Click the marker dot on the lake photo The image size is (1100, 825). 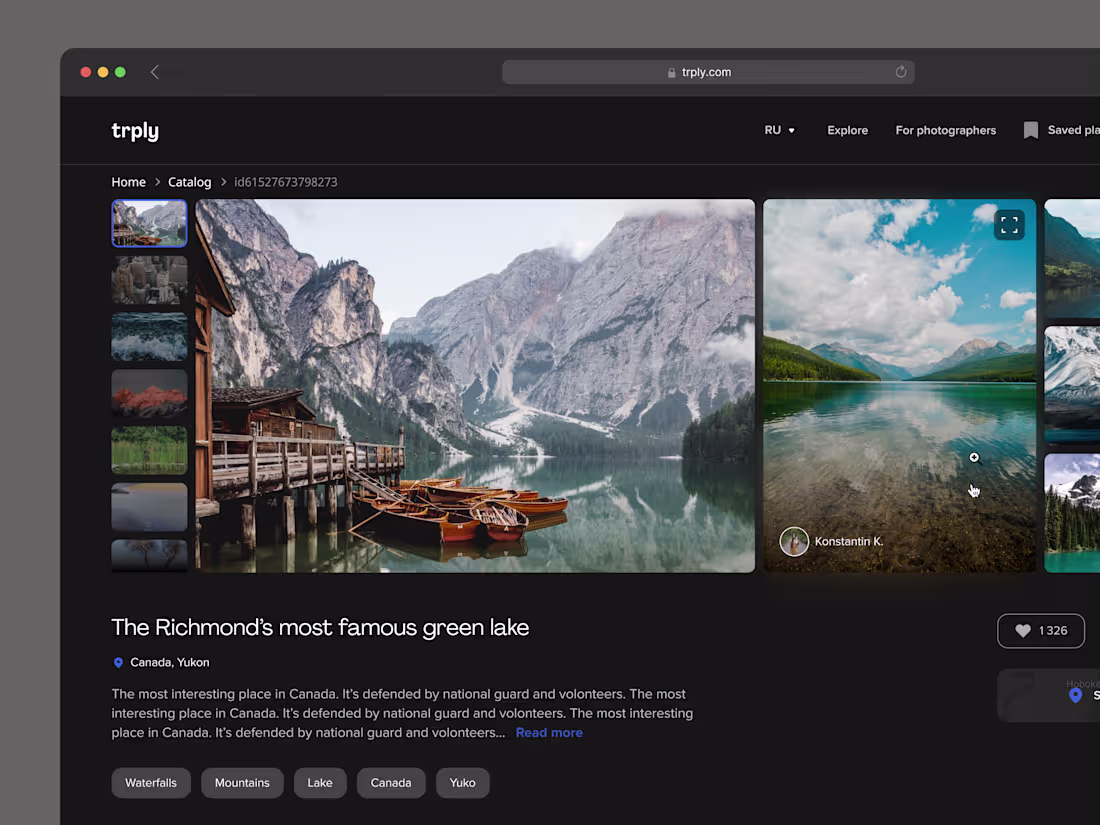[x=974, y=457]
